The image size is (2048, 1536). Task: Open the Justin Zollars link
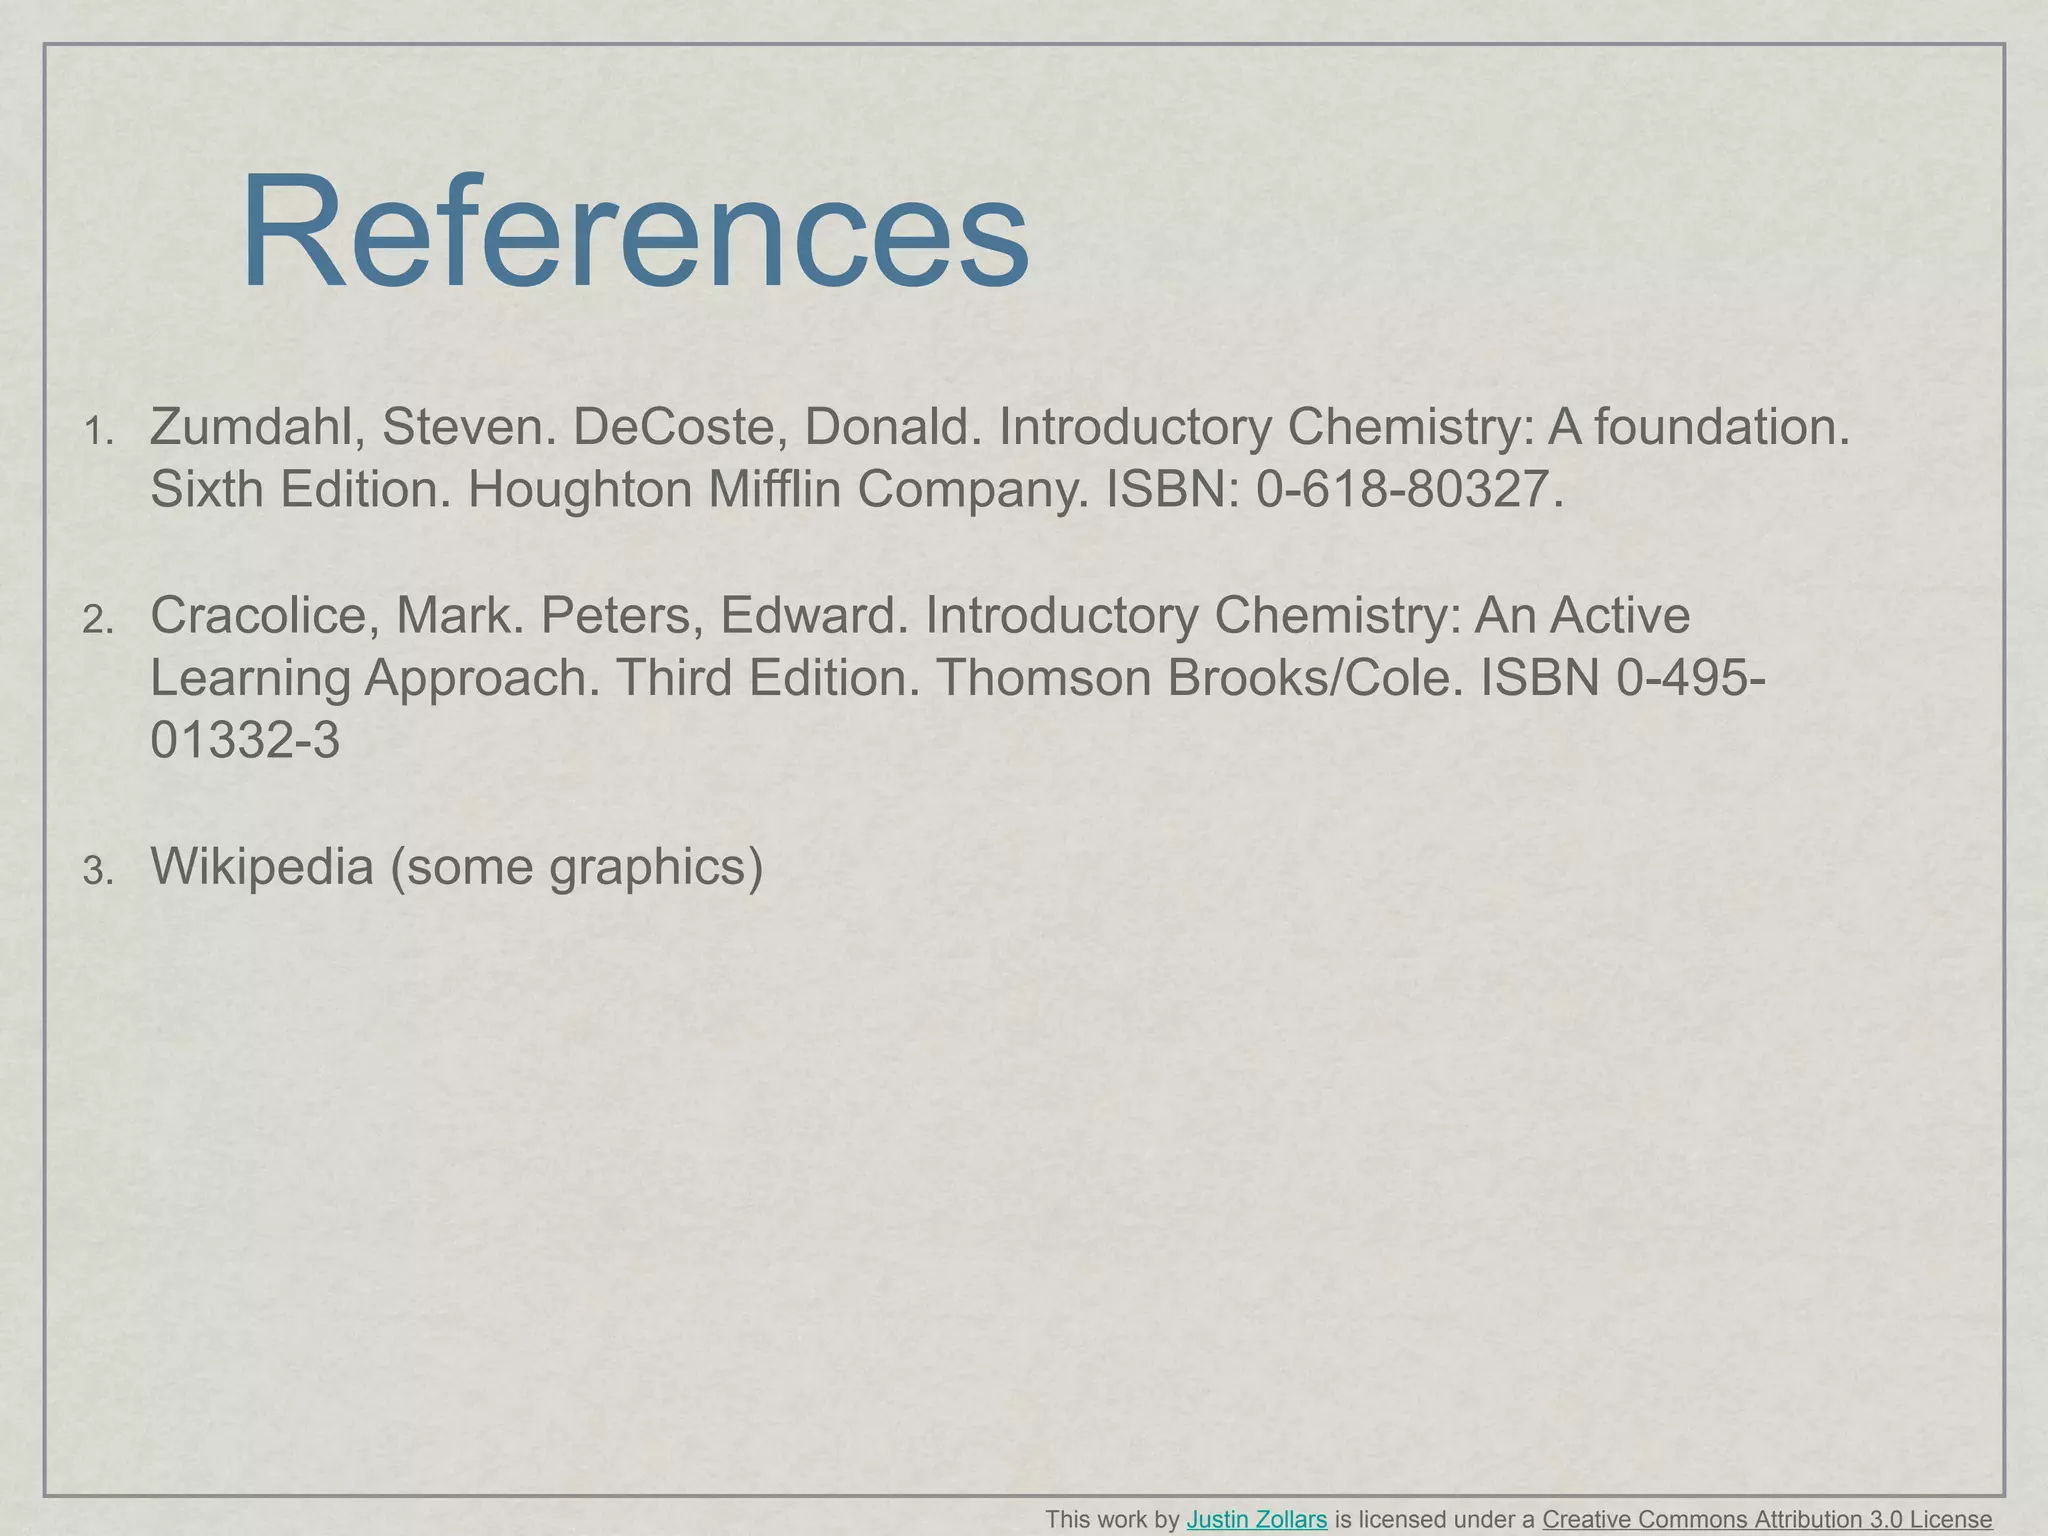pyautogui.click(x=1256, y=1519)
